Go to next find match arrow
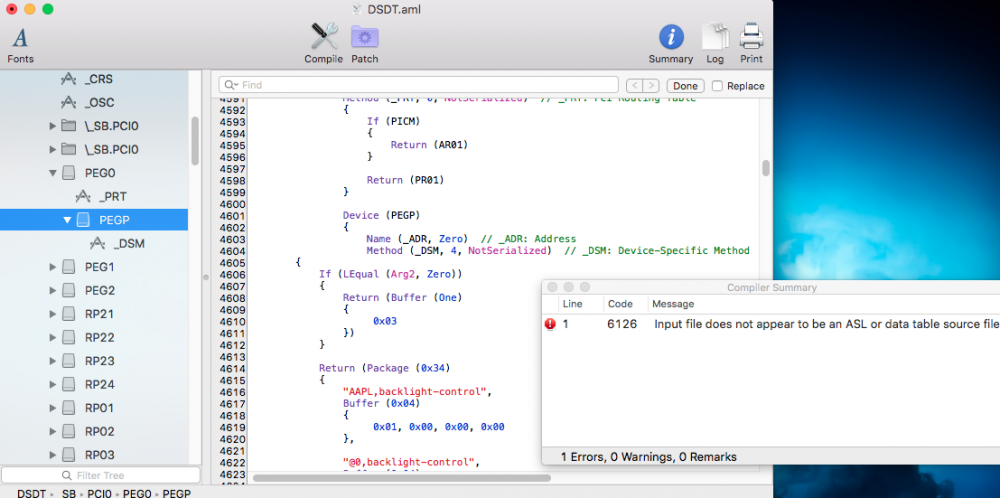Screen dimensions: 1000x498 click(651, 85)
